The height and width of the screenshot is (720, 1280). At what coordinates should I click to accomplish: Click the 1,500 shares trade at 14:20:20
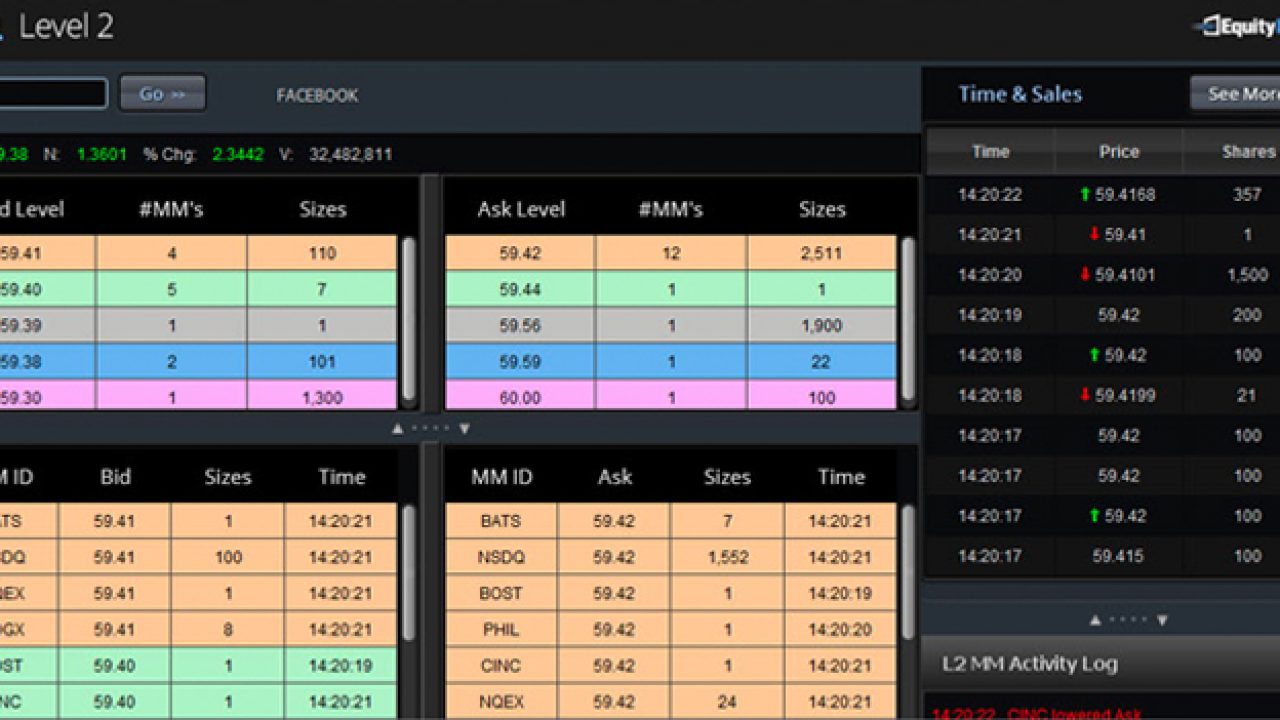(1103, 274)
